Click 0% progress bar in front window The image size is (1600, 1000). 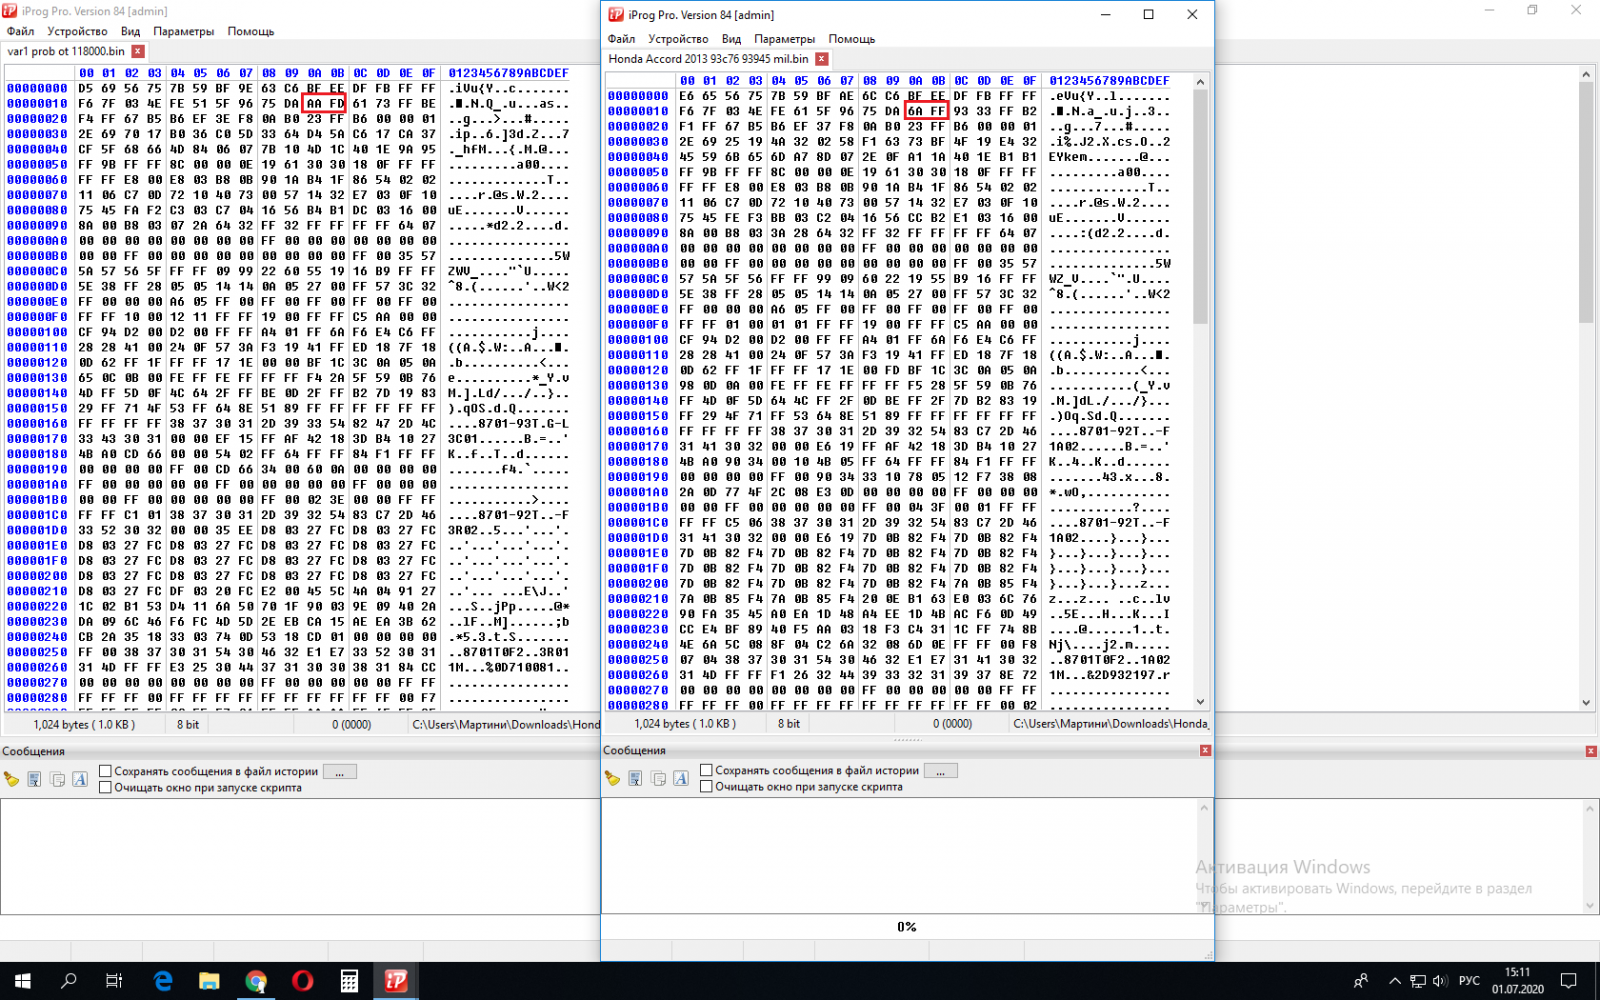coord(907,927)
